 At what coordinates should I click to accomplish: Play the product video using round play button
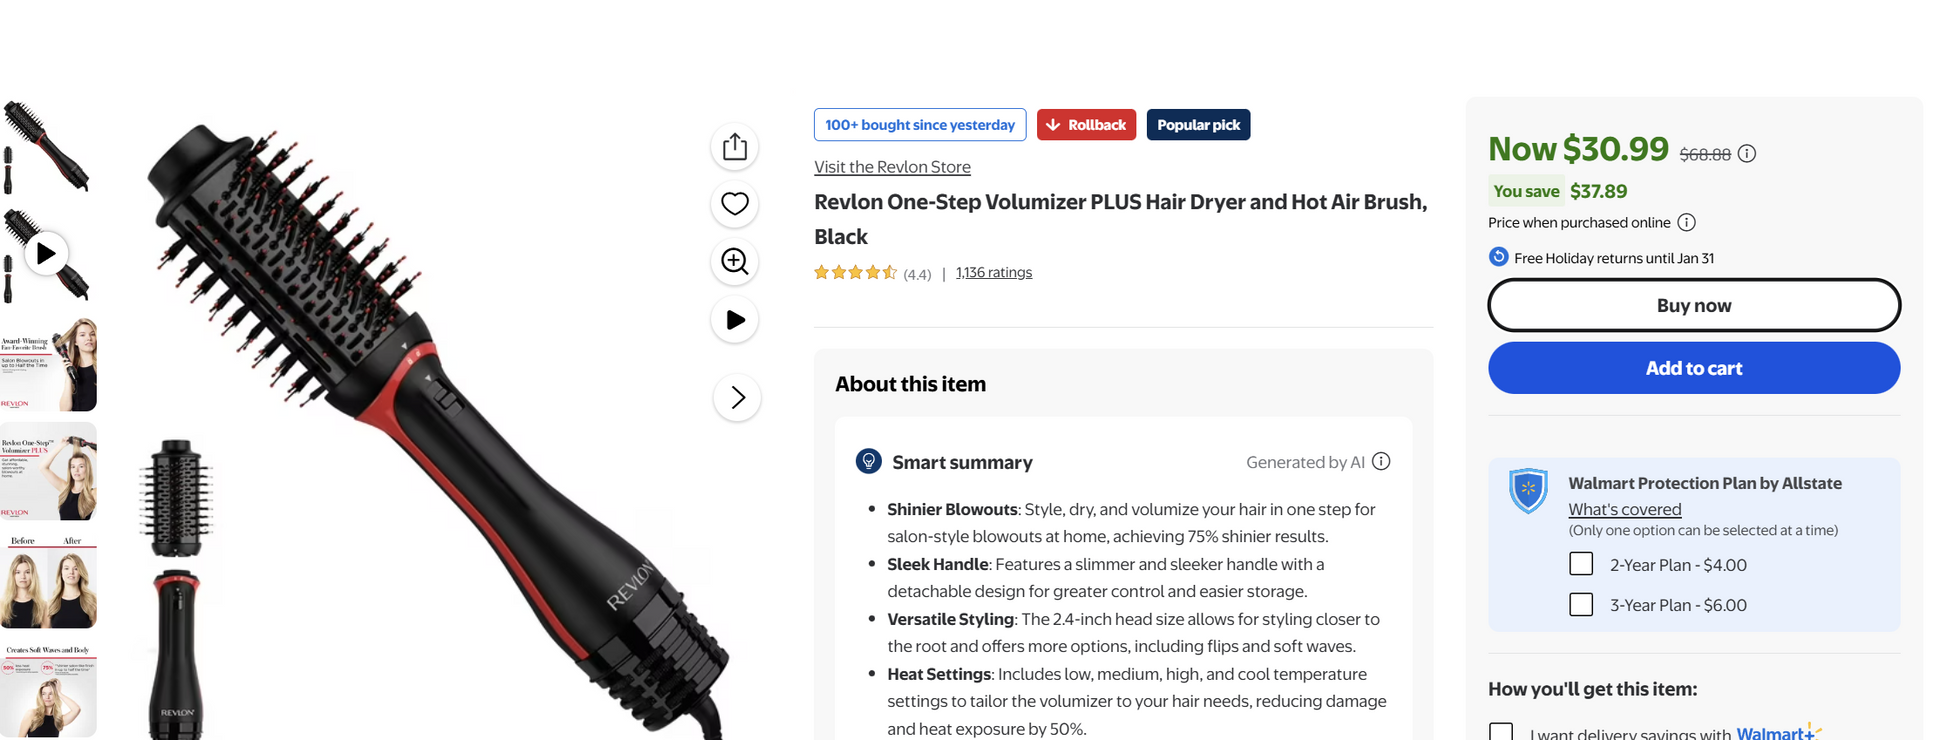coord(735,320)
